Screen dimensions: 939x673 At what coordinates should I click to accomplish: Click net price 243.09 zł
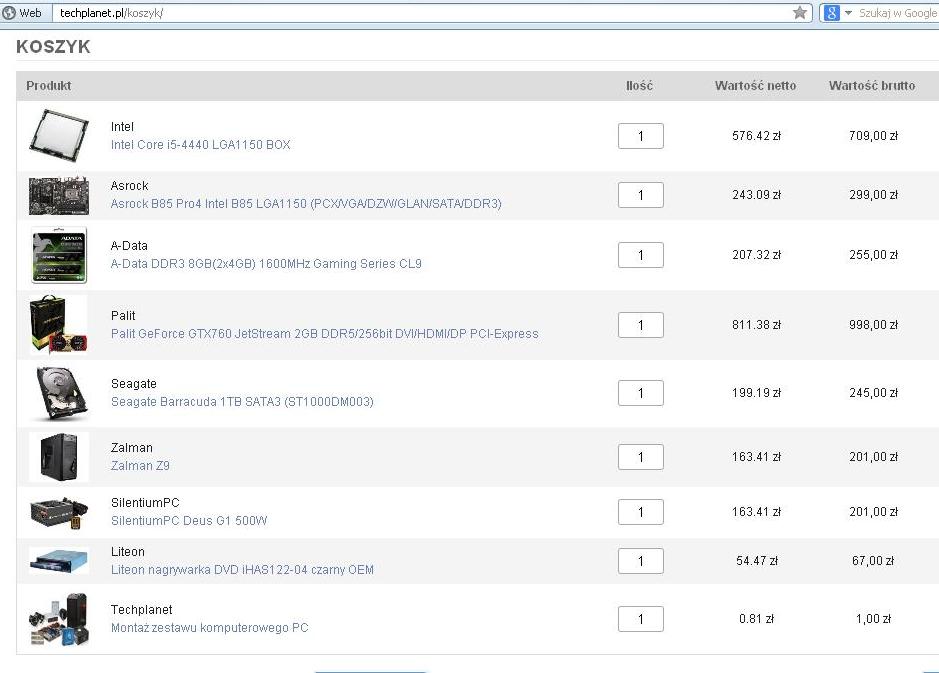coord(756,195)
